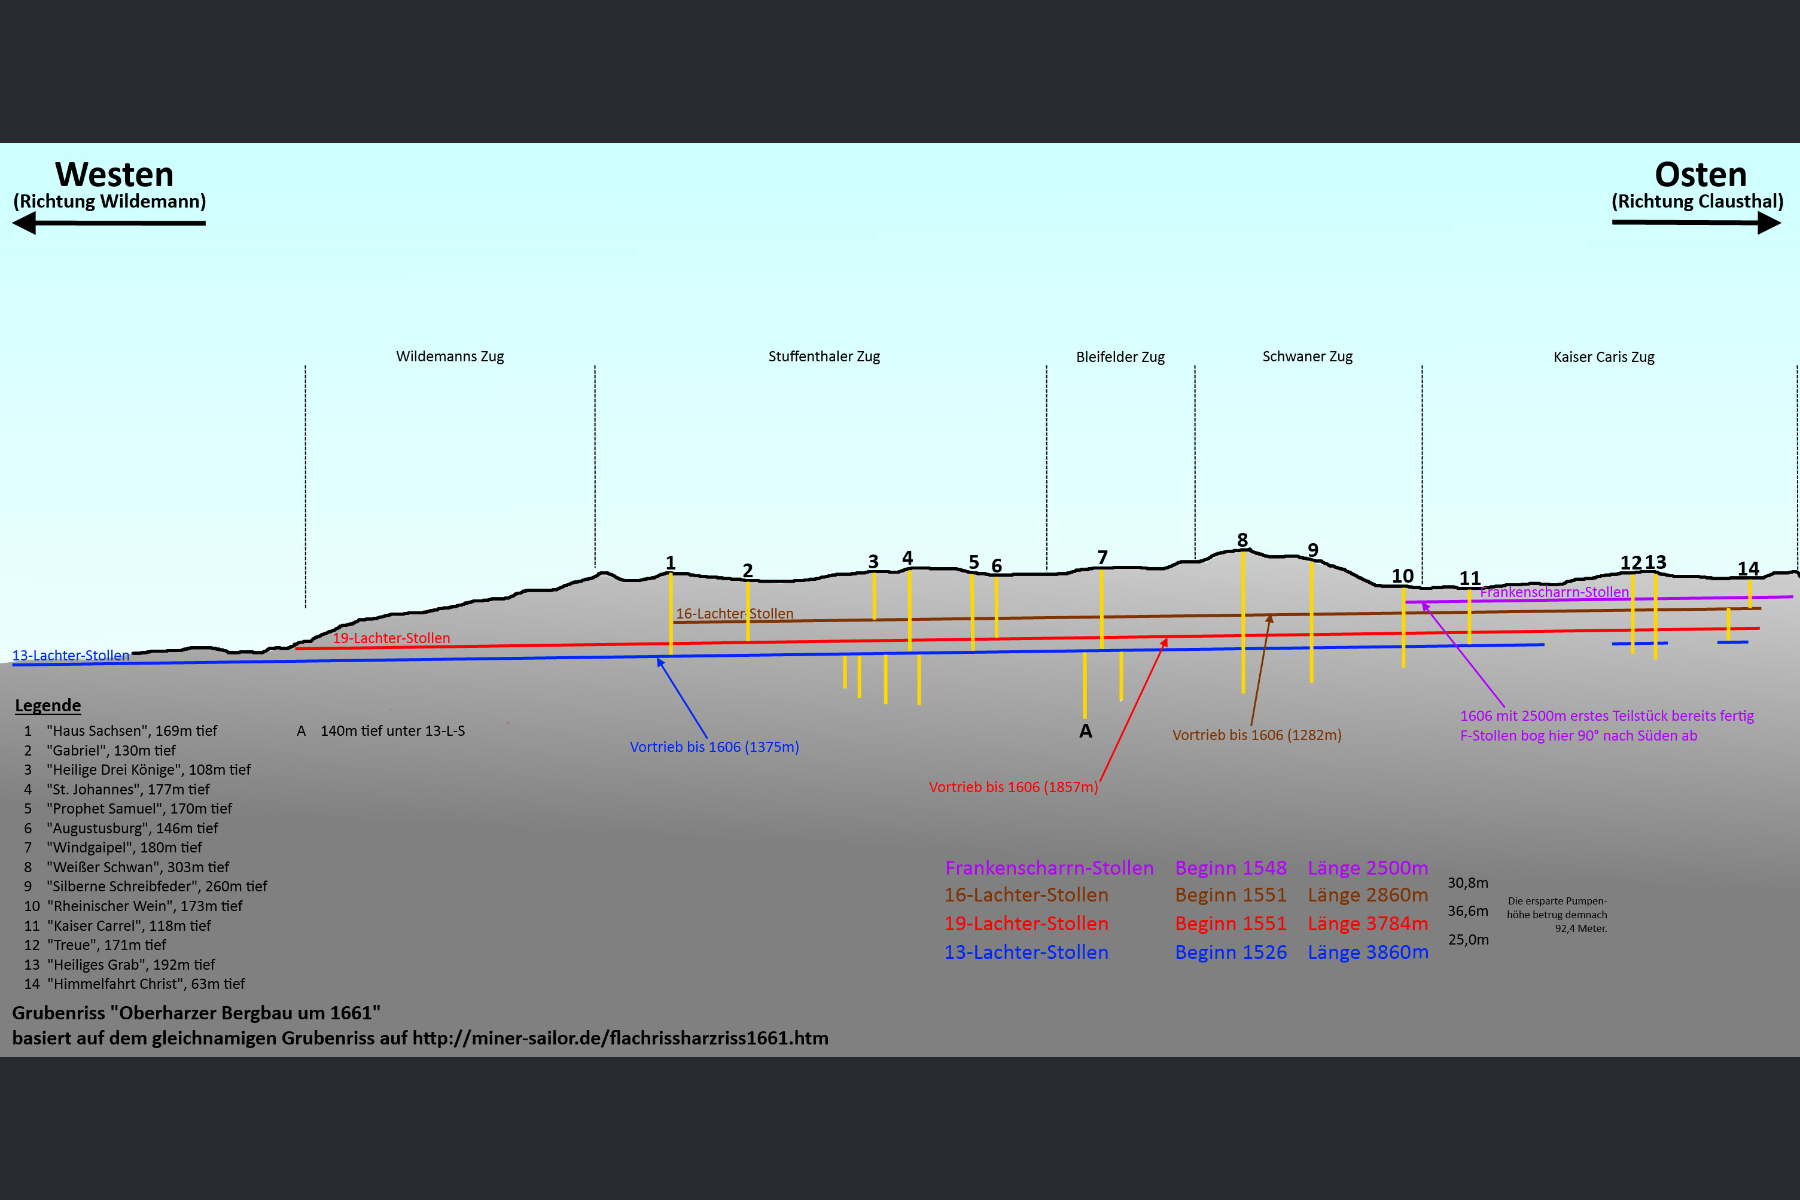
Task: Select the "Westen" heading text
Action: (114, 175)
